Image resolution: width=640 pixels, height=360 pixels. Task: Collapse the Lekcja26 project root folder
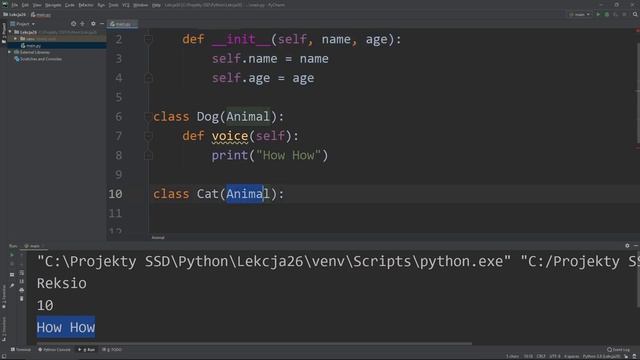pos(10,32)
